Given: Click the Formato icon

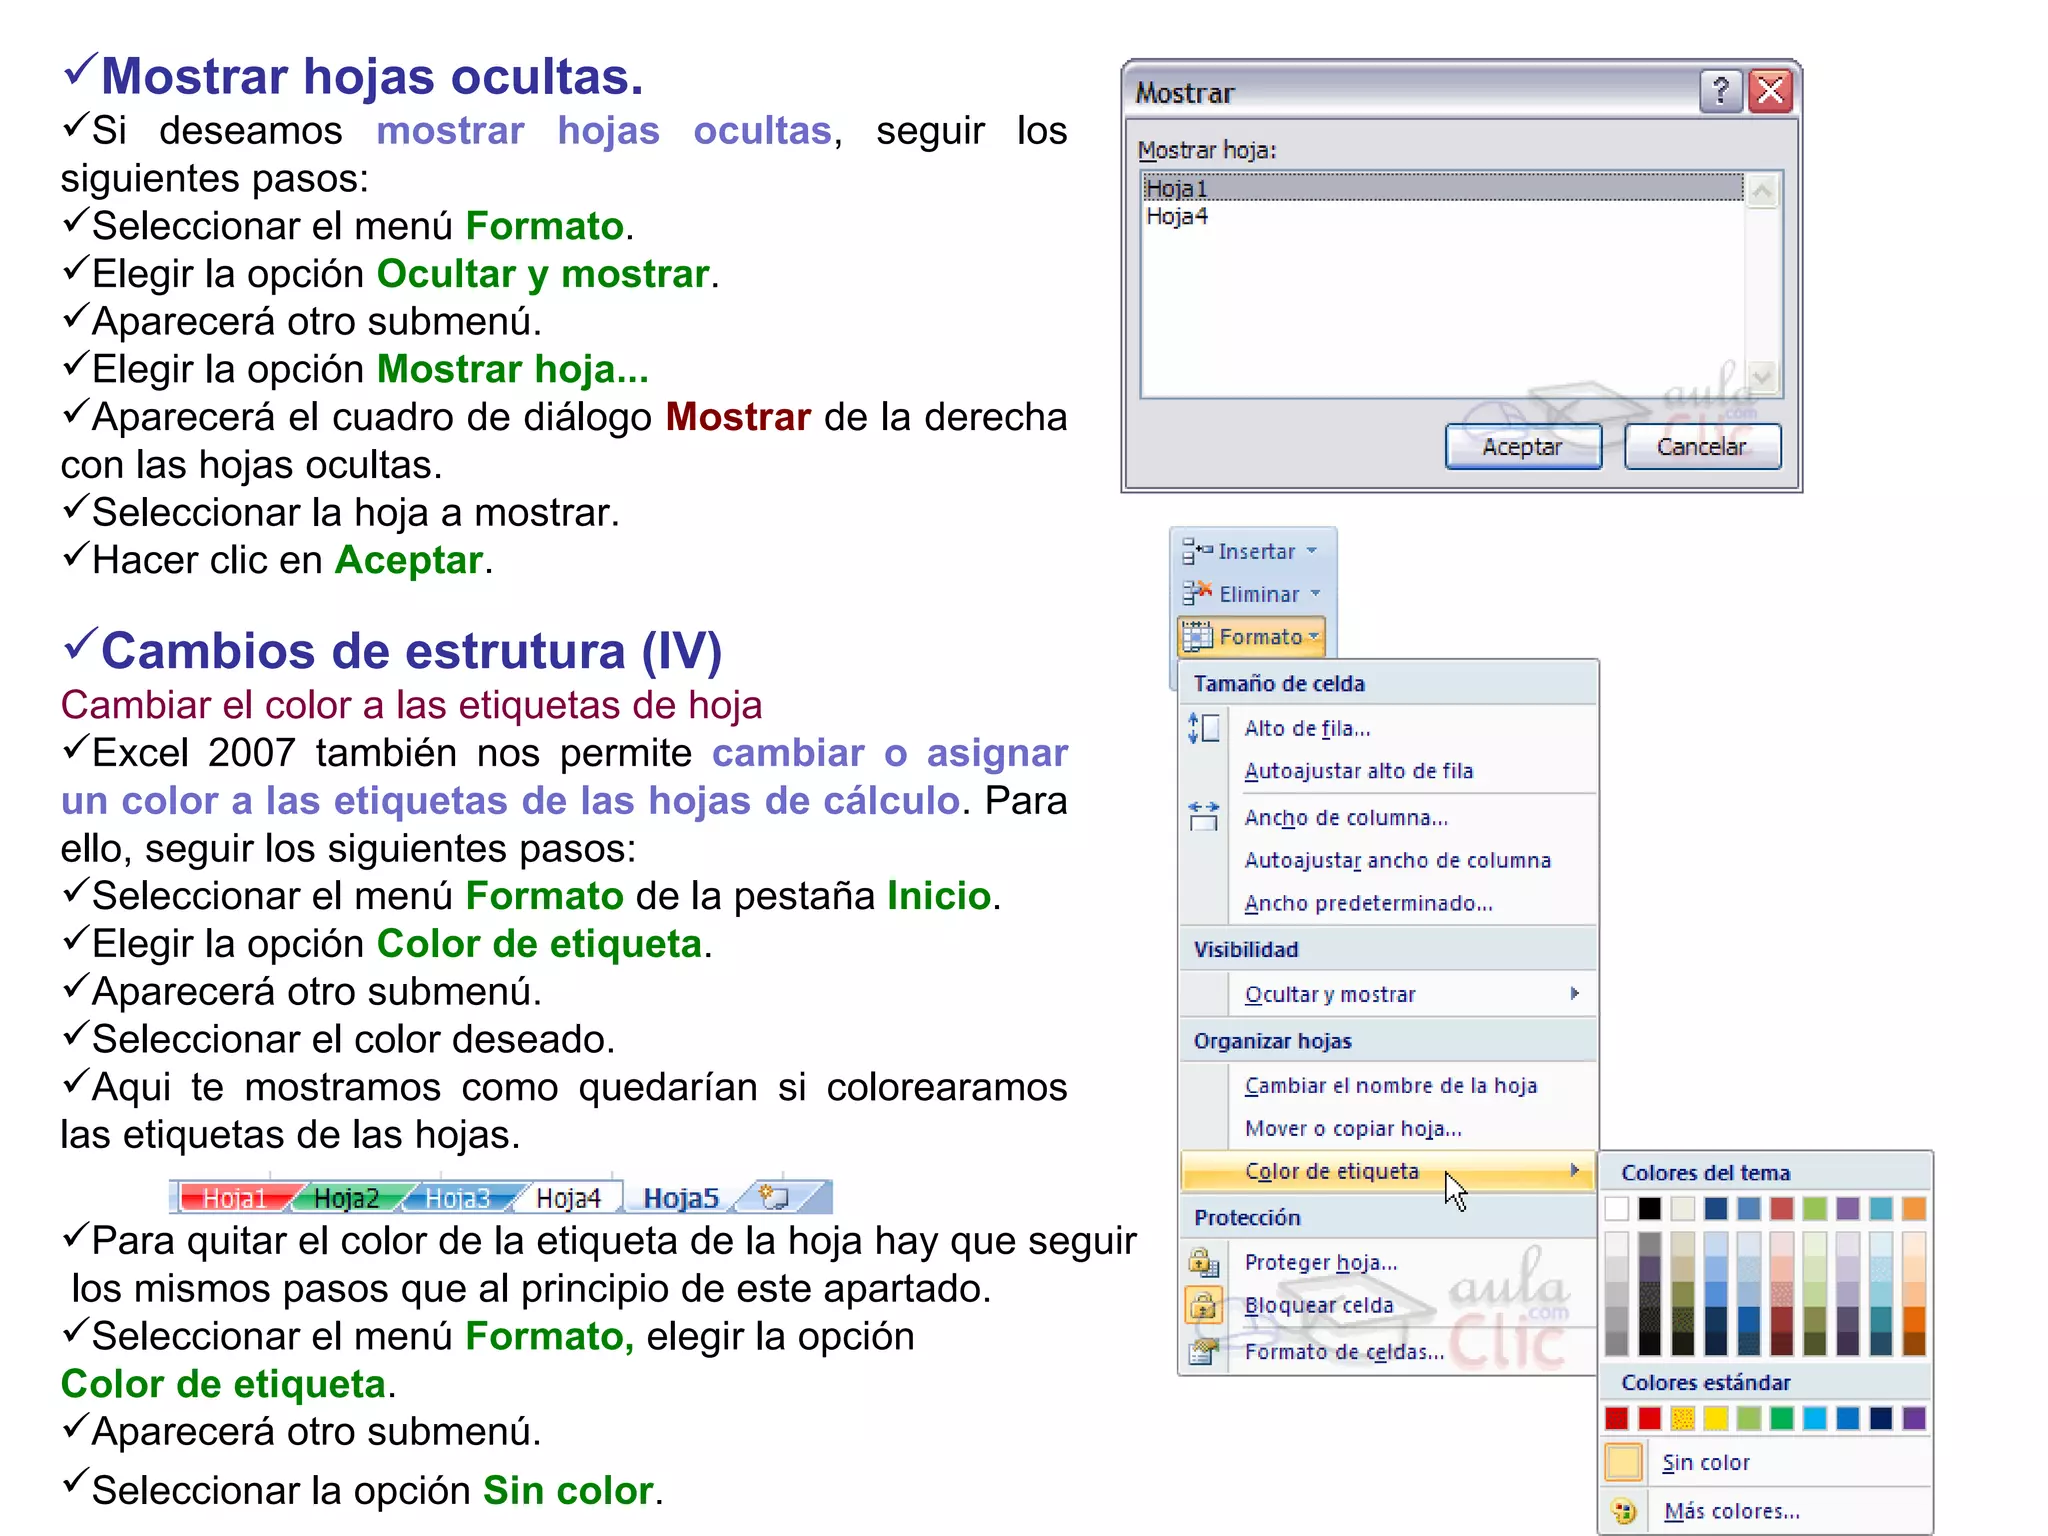Looking at the screenshot, I should pyautogui.click(x=1198, y=637).
